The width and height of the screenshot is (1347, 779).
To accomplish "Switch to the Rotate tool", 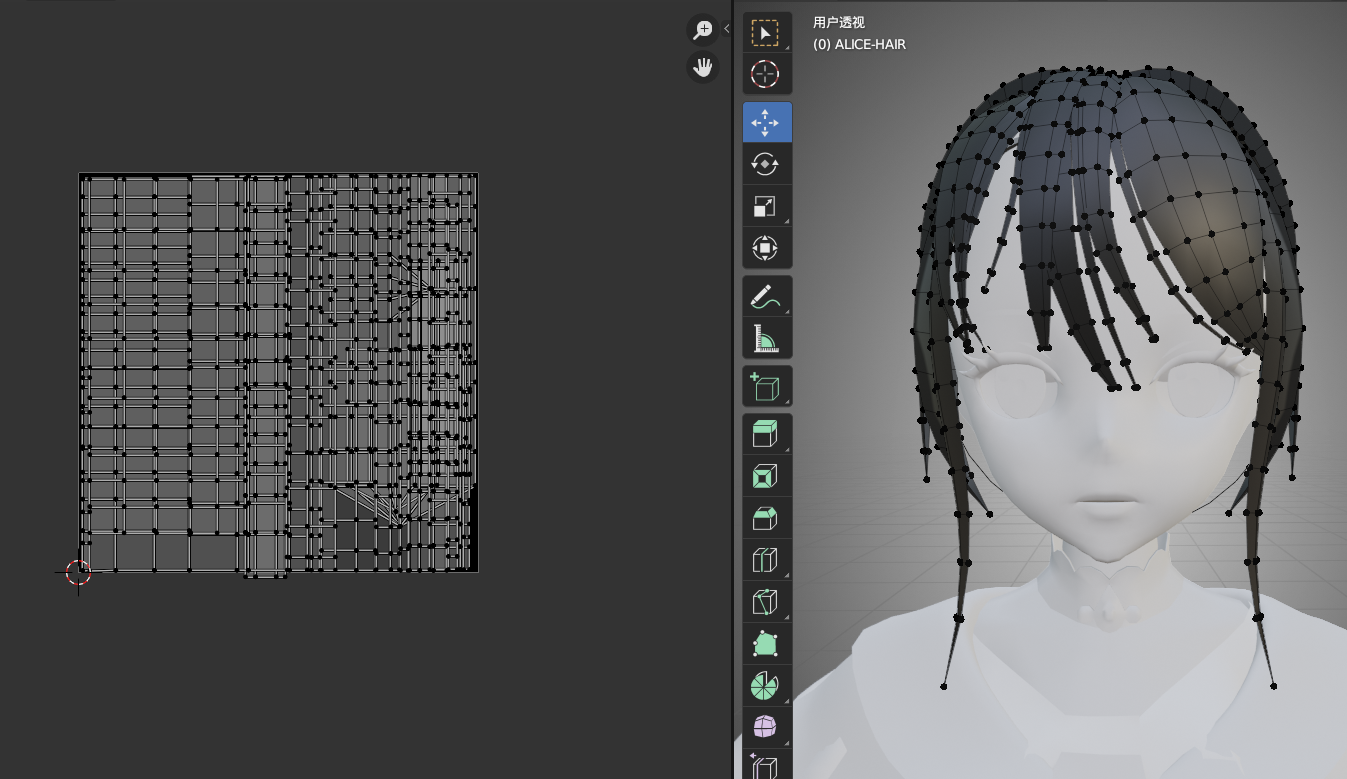I will (765, 163).
